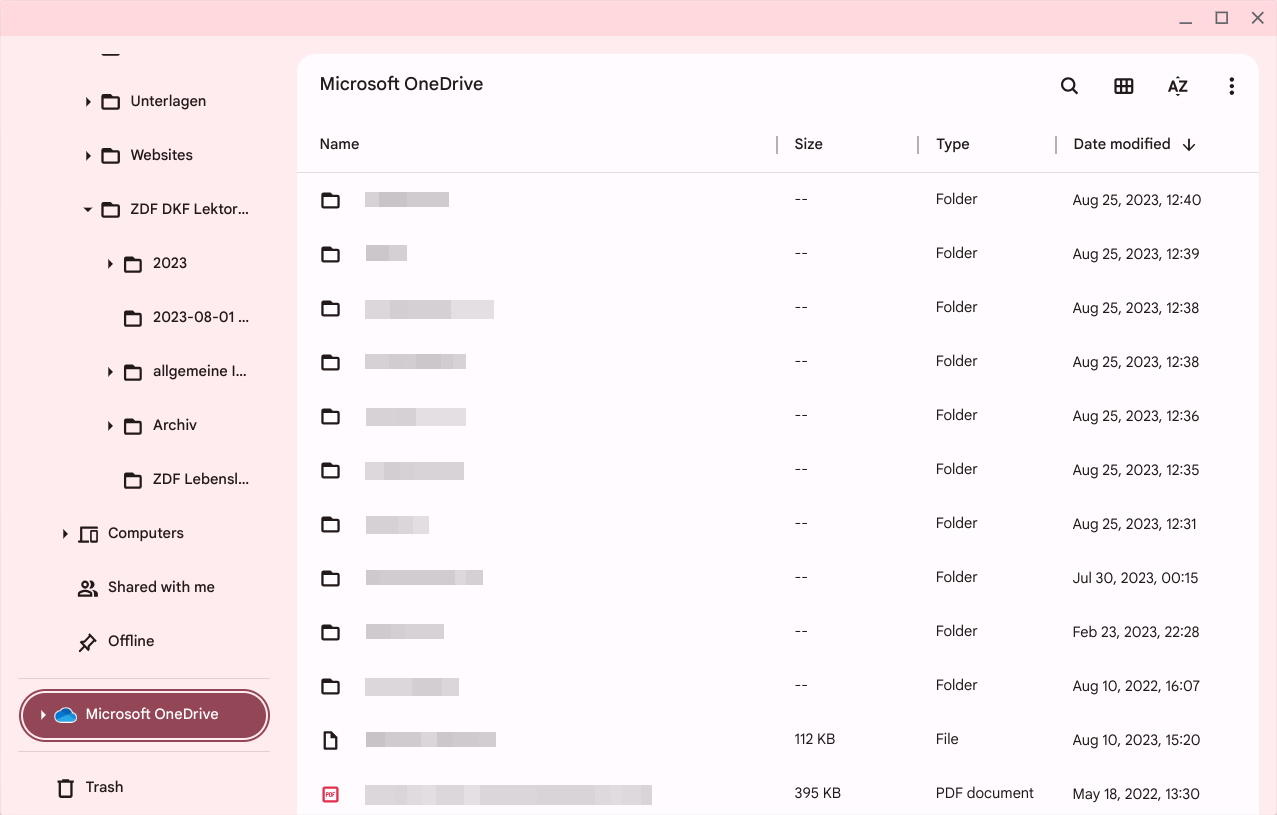
Task: Collapse the ZDF DKF Lektor folder
Action: 87,209
